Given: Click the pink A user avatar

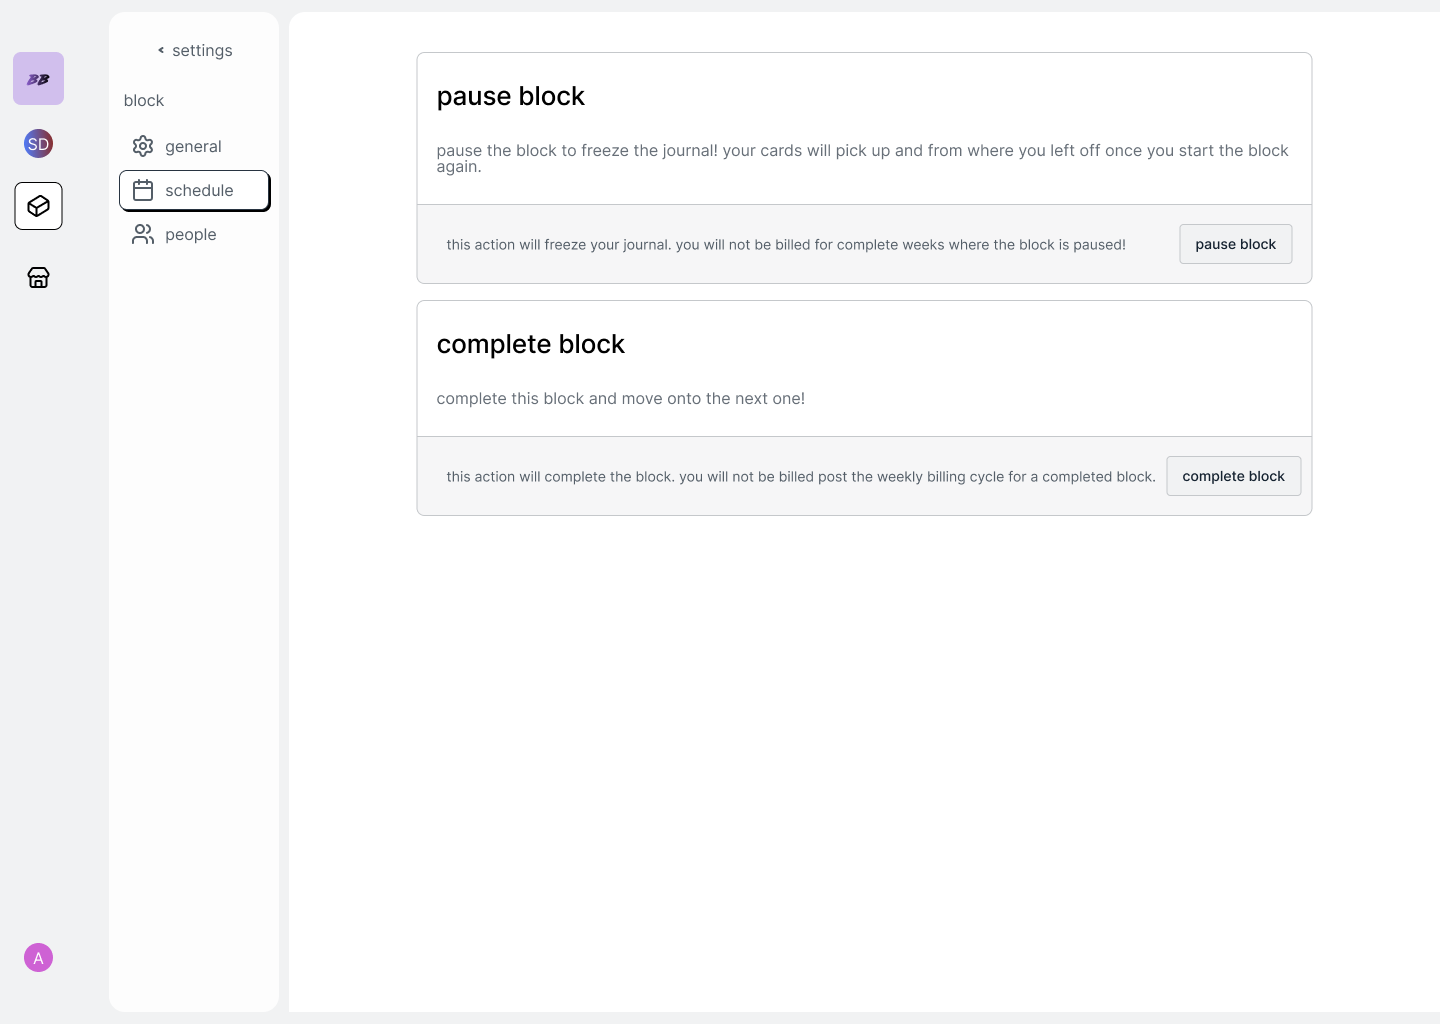Looking at the screenshot, I should 38,958.
